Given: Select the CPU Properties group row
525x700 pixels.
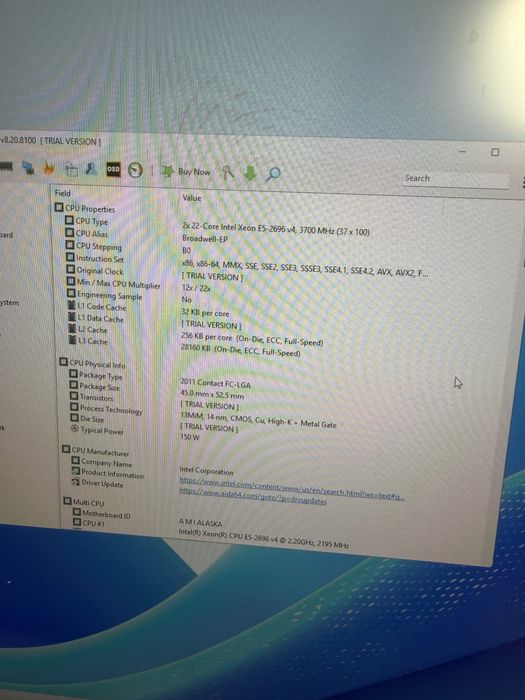Looking at the screenshot, I should 85,208.
